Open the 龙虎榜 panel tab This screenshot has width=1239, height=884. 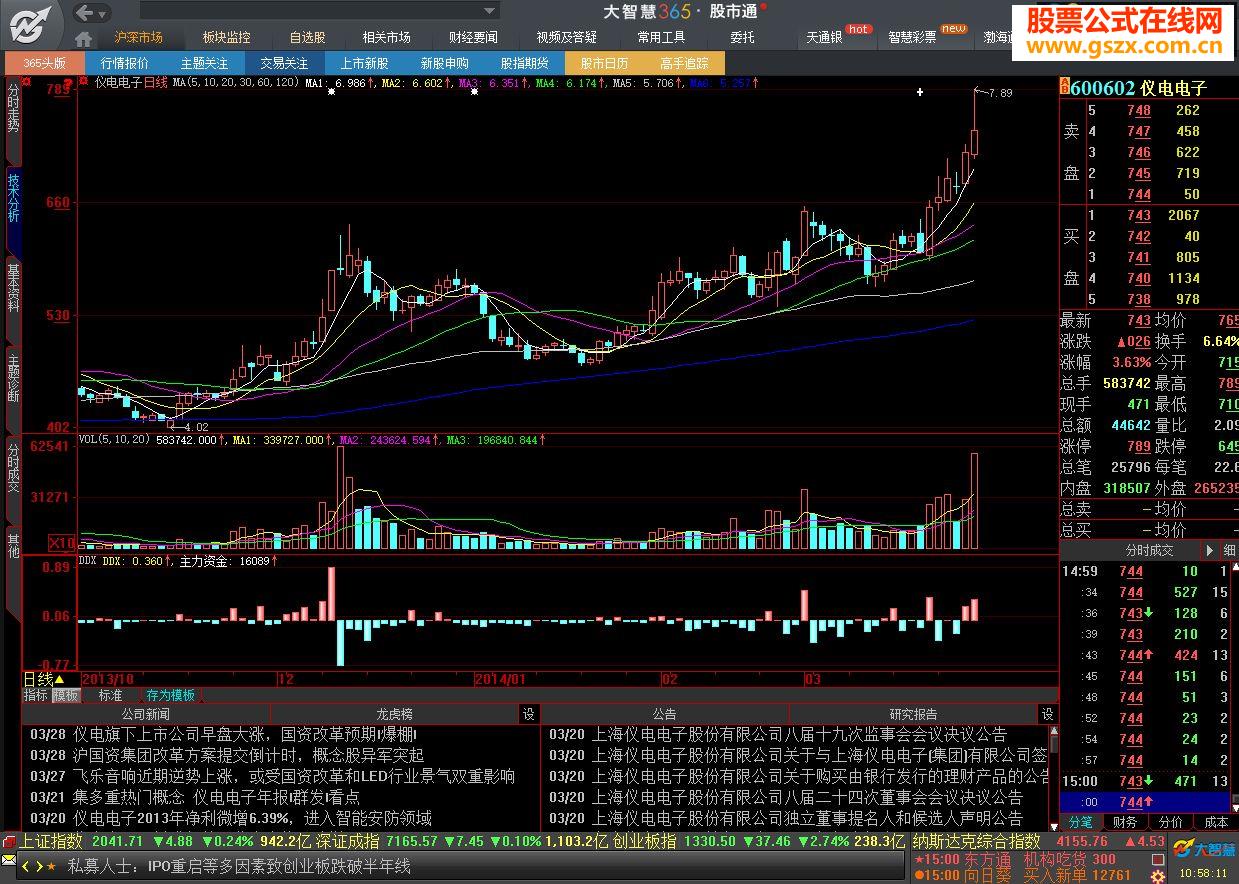tap(394, 714)
